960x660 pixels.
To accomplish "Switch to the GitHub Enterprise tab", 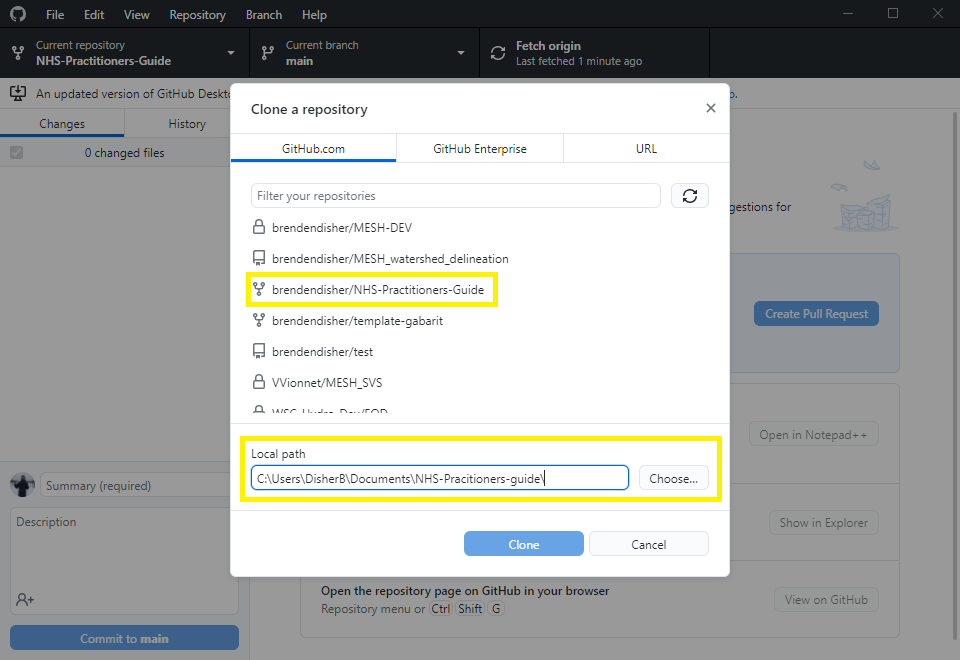I will 480,148.
